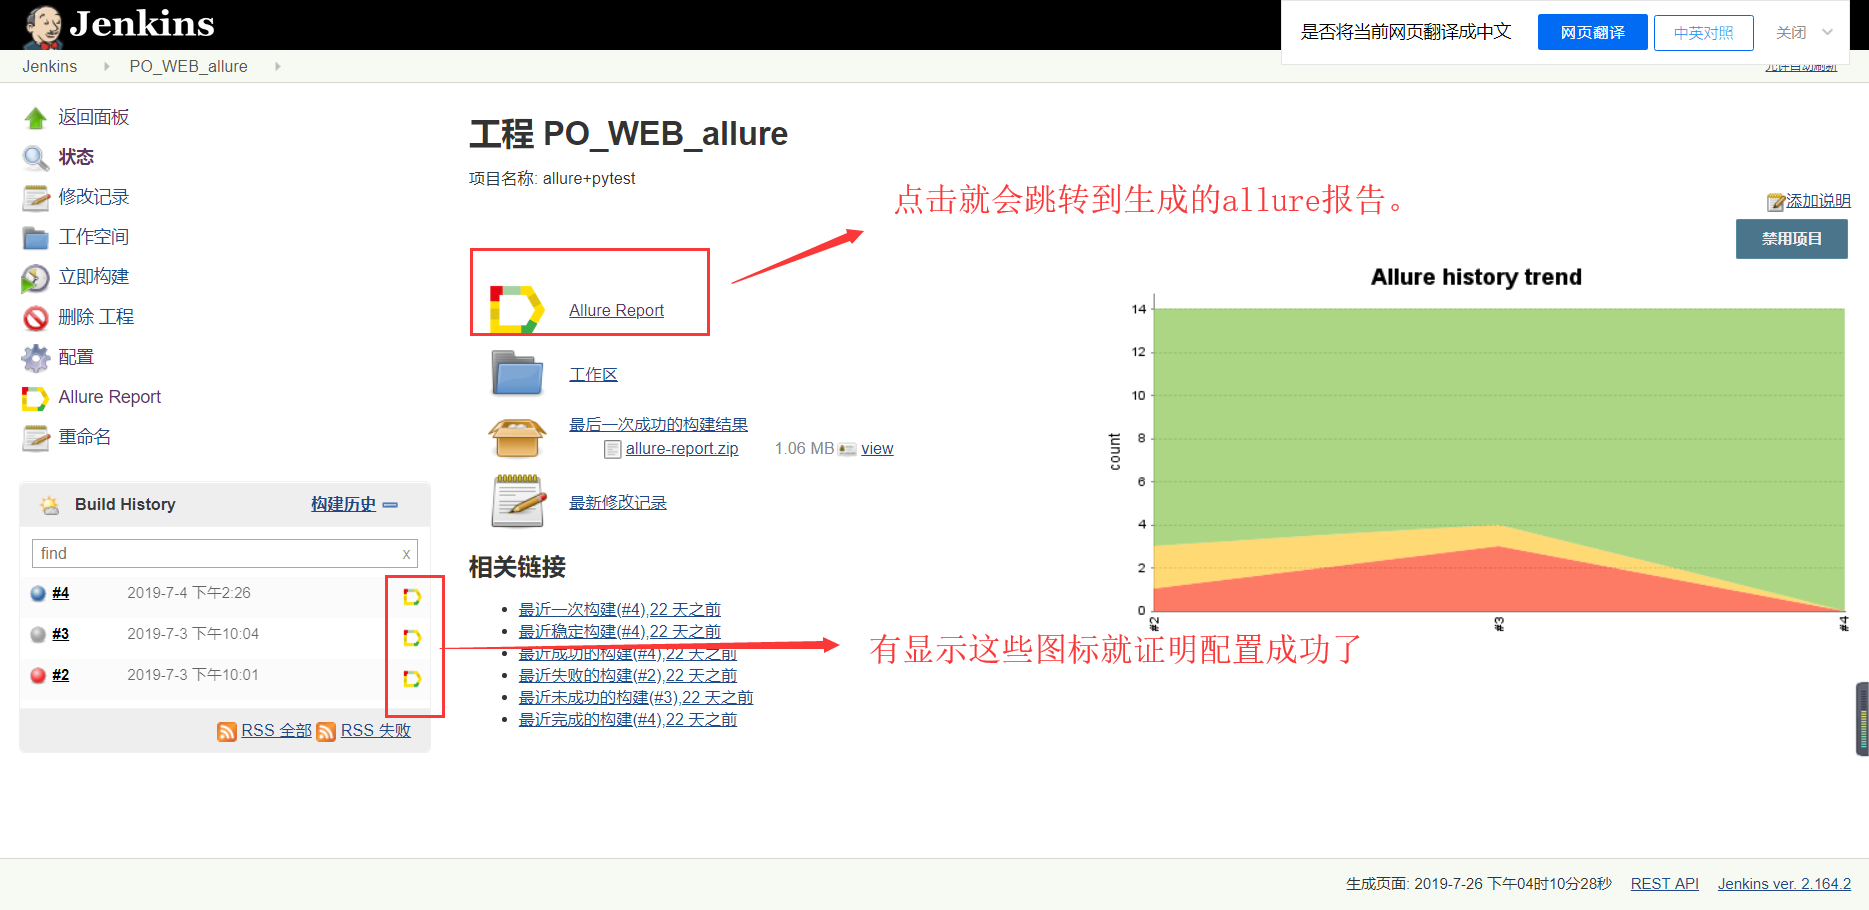The image size is (1869, 910).
Task: Click the 立即构建 clock icon
Action: click(36, 278)
